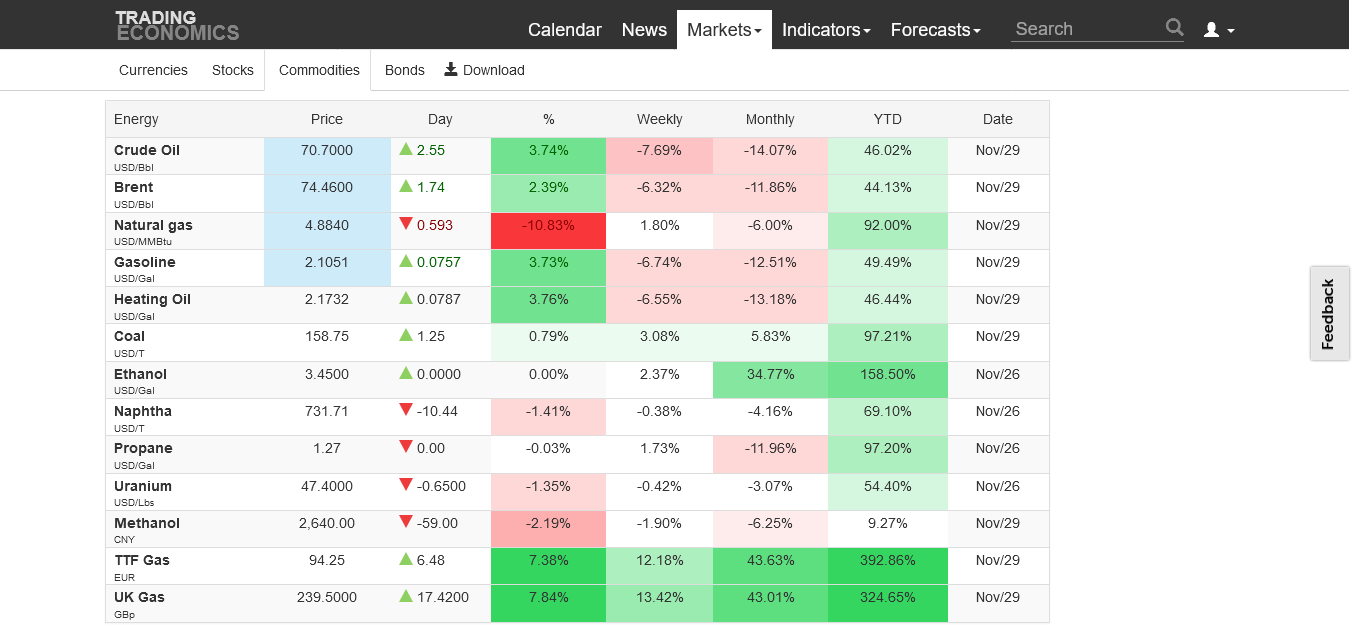Go to the News page
This screenshot has width=1366, height=643.
[644, 30]
